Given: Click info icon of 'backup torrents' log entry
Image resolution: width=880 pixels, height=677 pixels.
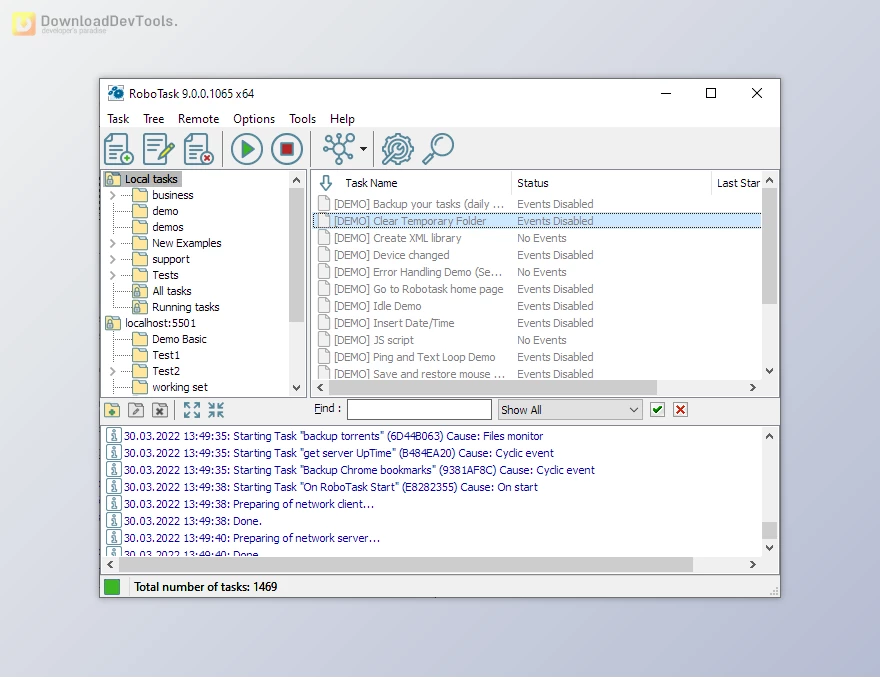Looking at the screenshot, I should click(x=113, y=436).
